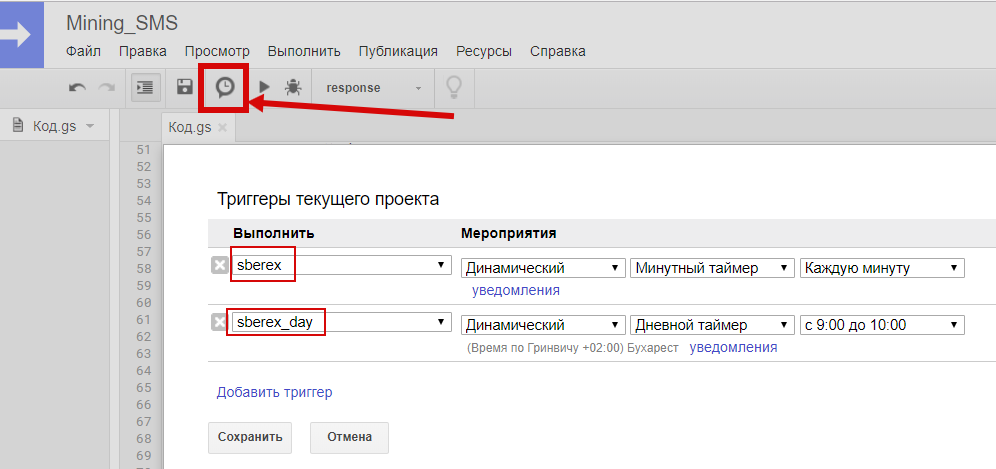
Task: Open the sberex function dropdown
Action: pos(342,266)
